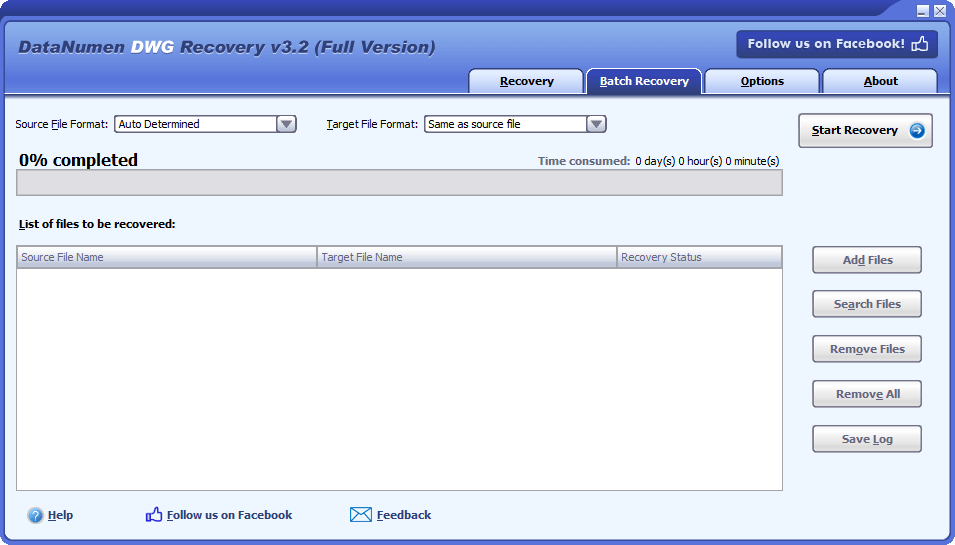Choose Search Files button
Image resolution: width=955 pixels, height=545 pixels.
pos(867,304)
